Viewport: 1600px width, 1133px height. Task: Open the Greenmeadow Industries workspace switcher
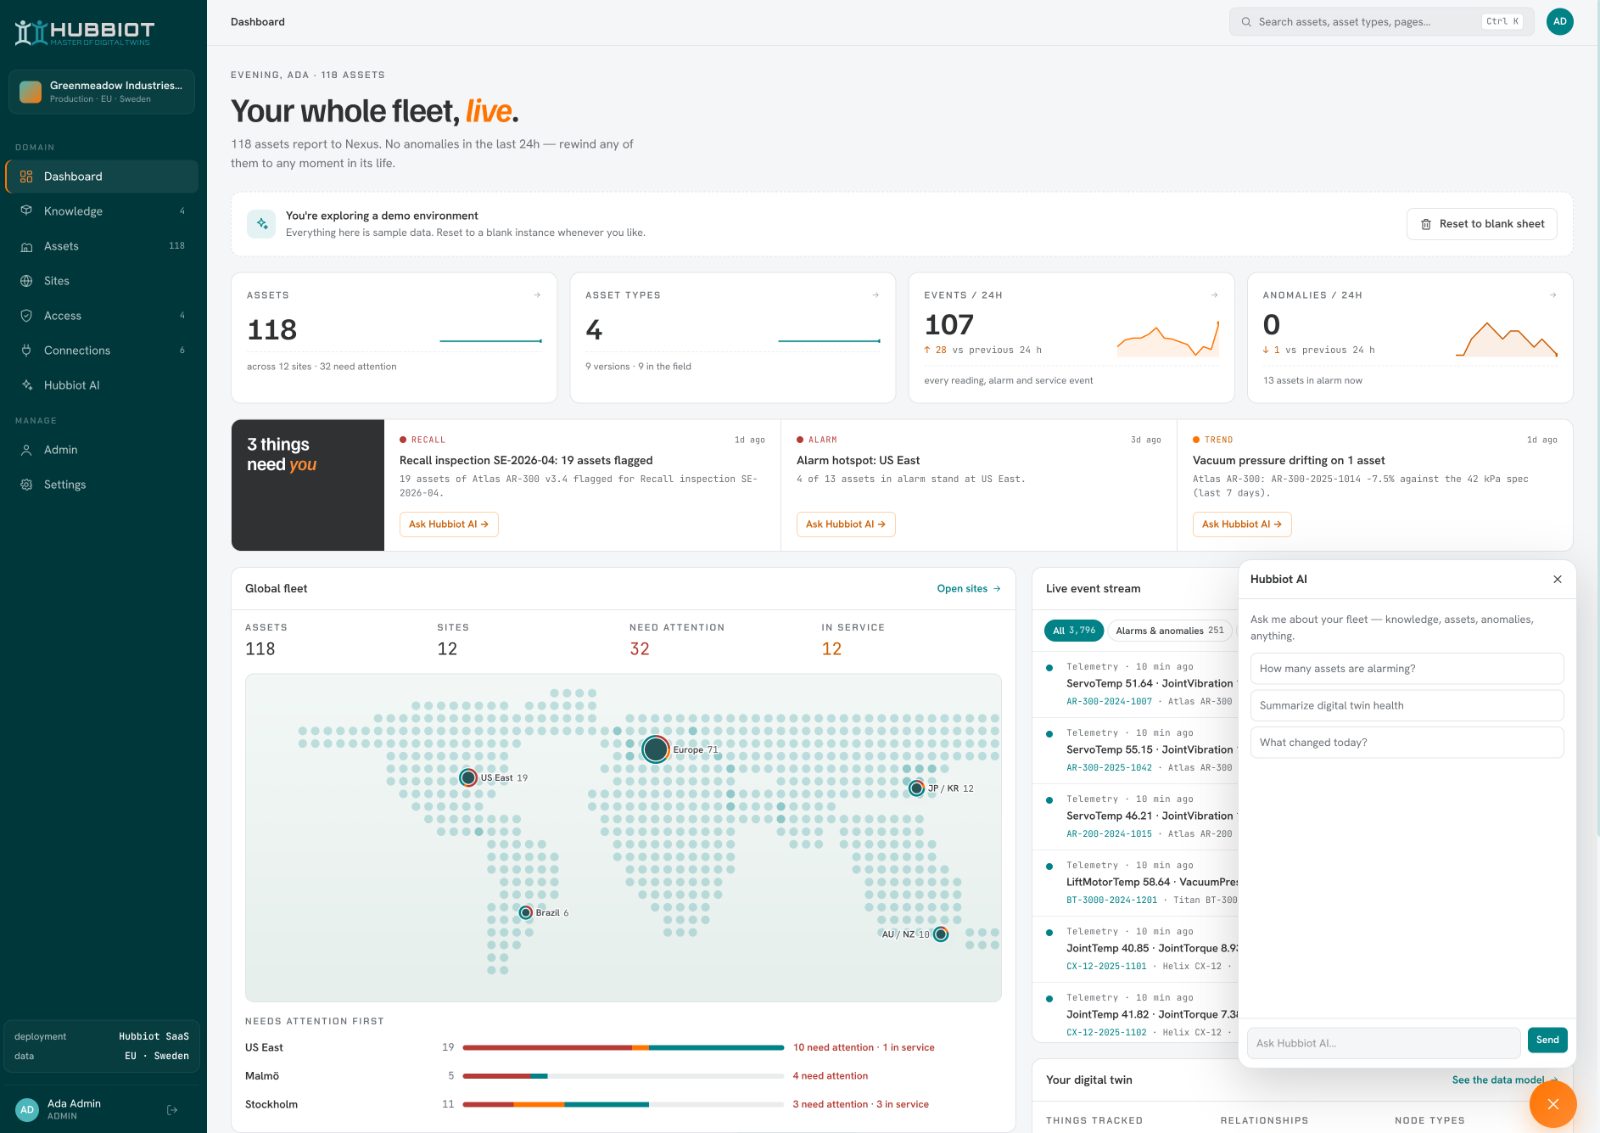pyautogui.click(x=101, y=92)
